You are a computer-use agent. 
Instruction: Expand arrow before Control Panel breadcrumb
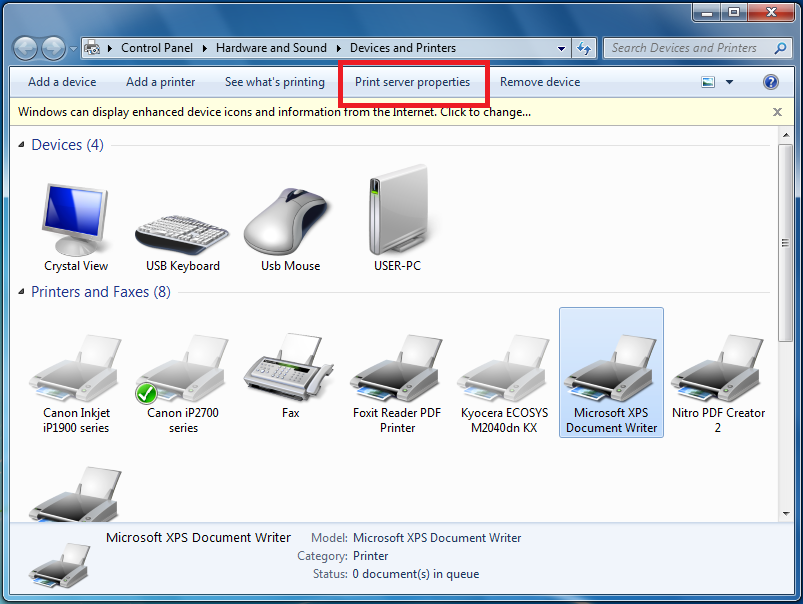tap(110, 48)
